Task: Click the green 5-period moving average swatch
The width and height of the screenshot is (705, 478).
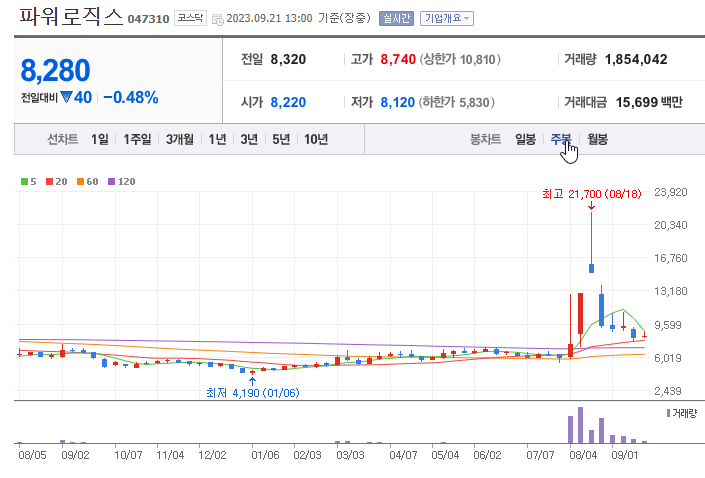Action: 24,182
